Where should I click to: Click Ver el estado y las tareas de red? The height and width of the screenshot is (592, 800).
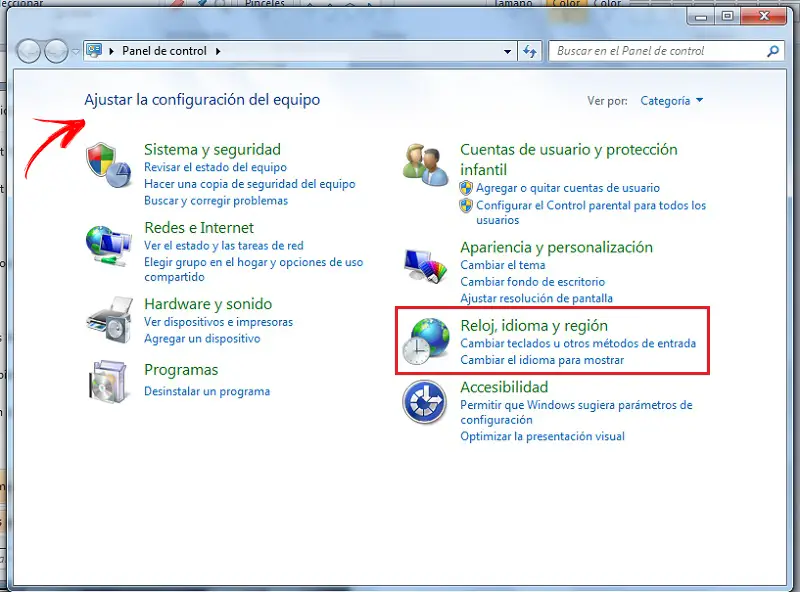point(223,245)
